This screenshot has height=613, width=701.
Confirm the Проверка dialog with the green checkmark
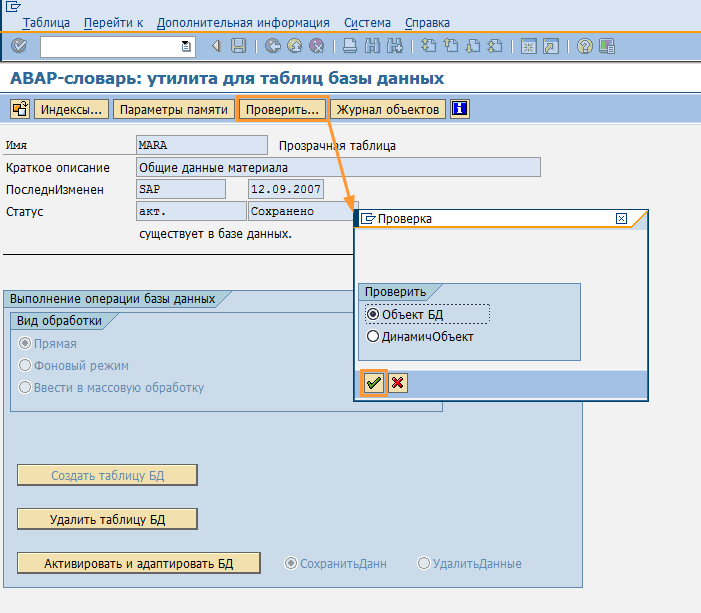[x=374, y=383]
